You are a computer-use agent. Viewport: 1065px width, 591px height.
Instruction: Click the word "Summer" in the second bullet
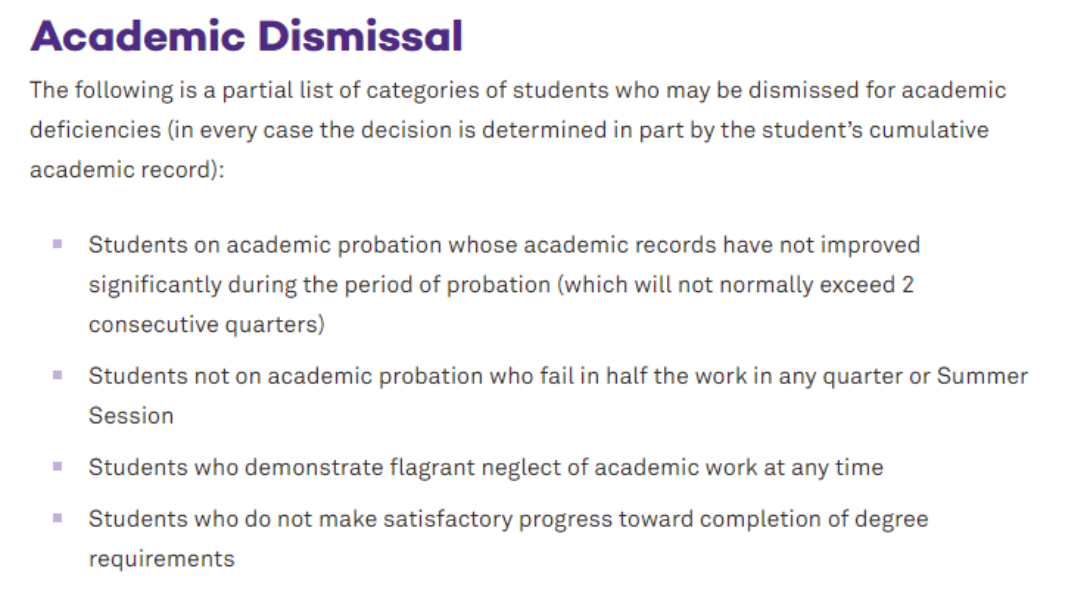[x=982, y=376]
